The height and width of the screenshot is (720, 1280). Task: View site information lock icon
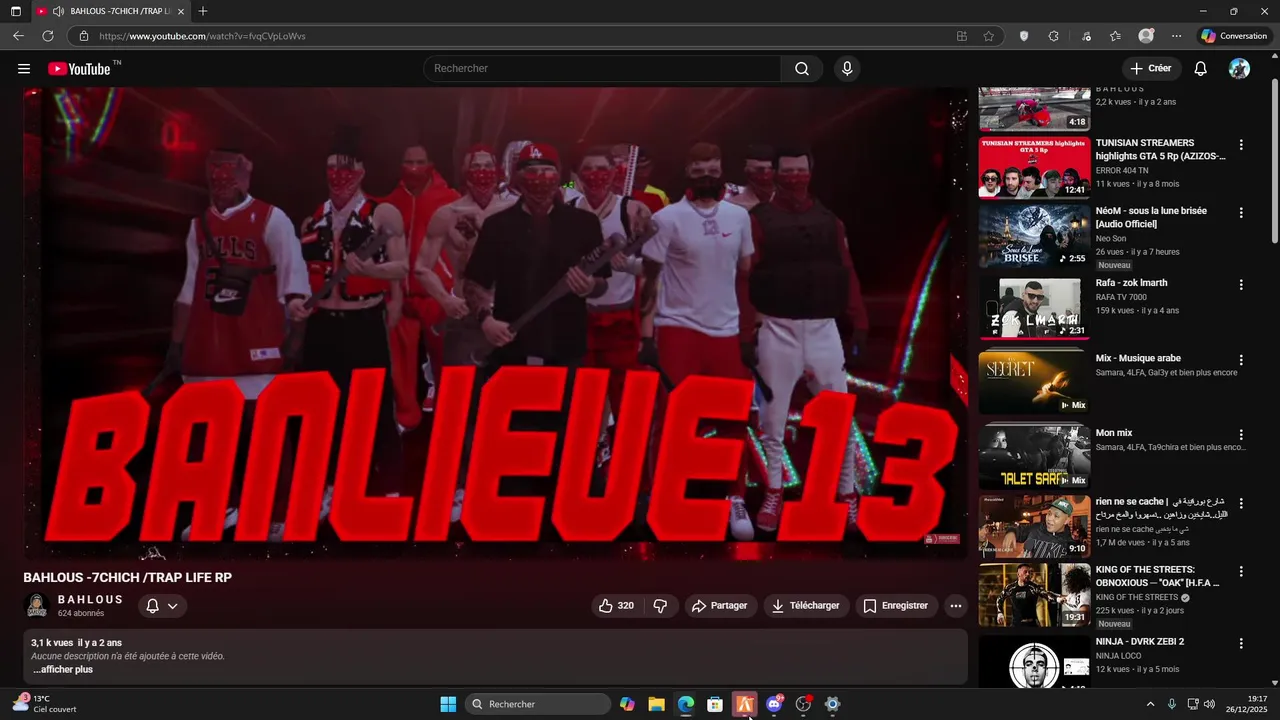coord(84,36)
